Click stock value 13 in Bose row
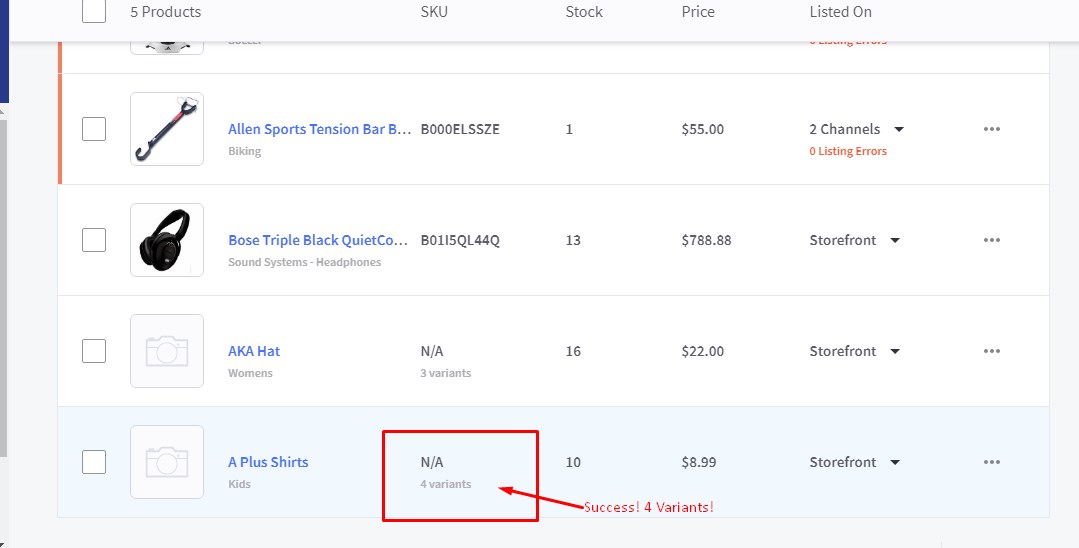The image size is (1079, 548). [573, 240]
